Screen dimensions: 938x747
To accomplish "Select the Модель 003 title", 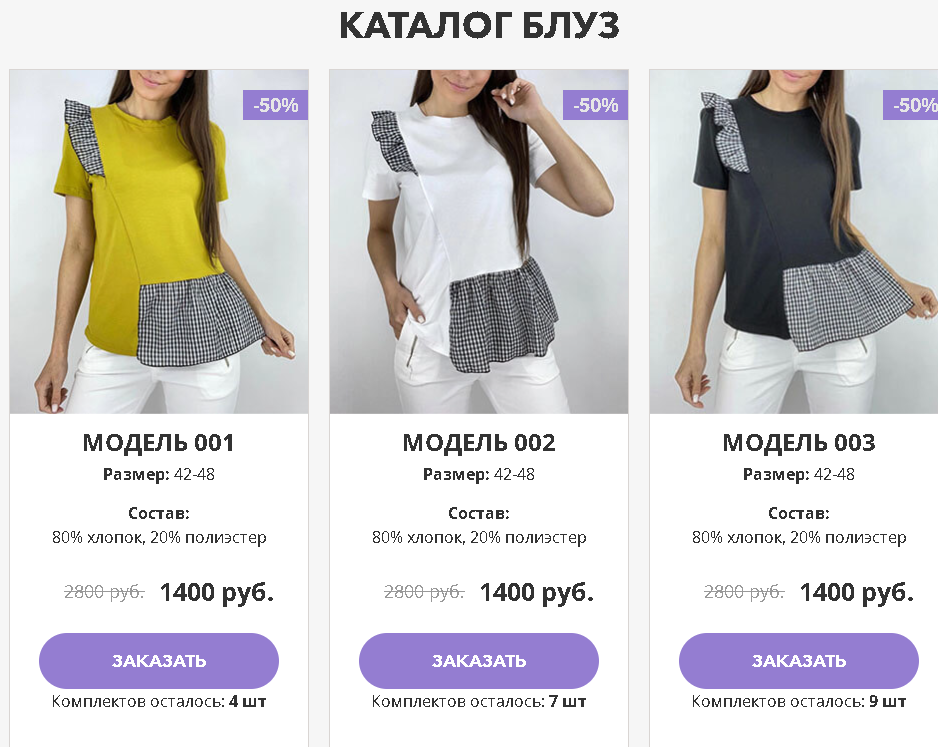I will (x=799, y=443).
